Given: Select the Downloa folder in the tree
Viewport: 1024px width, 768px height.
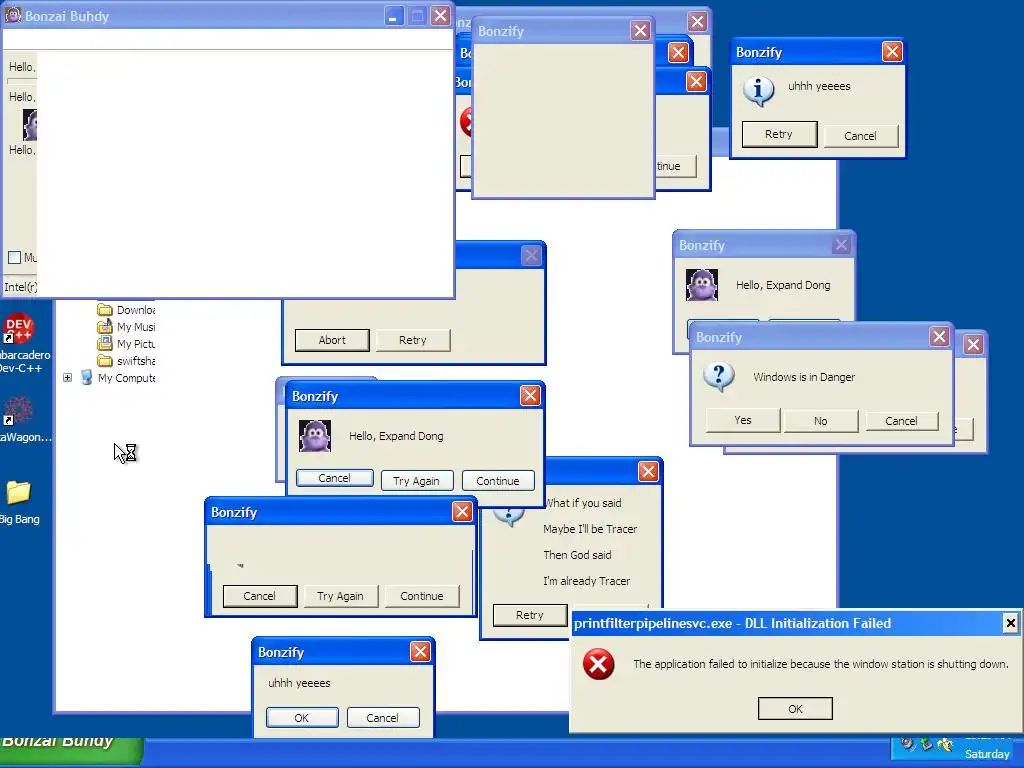Looking at the screenshot, I should pyautogui.click(x=127, y=310).
